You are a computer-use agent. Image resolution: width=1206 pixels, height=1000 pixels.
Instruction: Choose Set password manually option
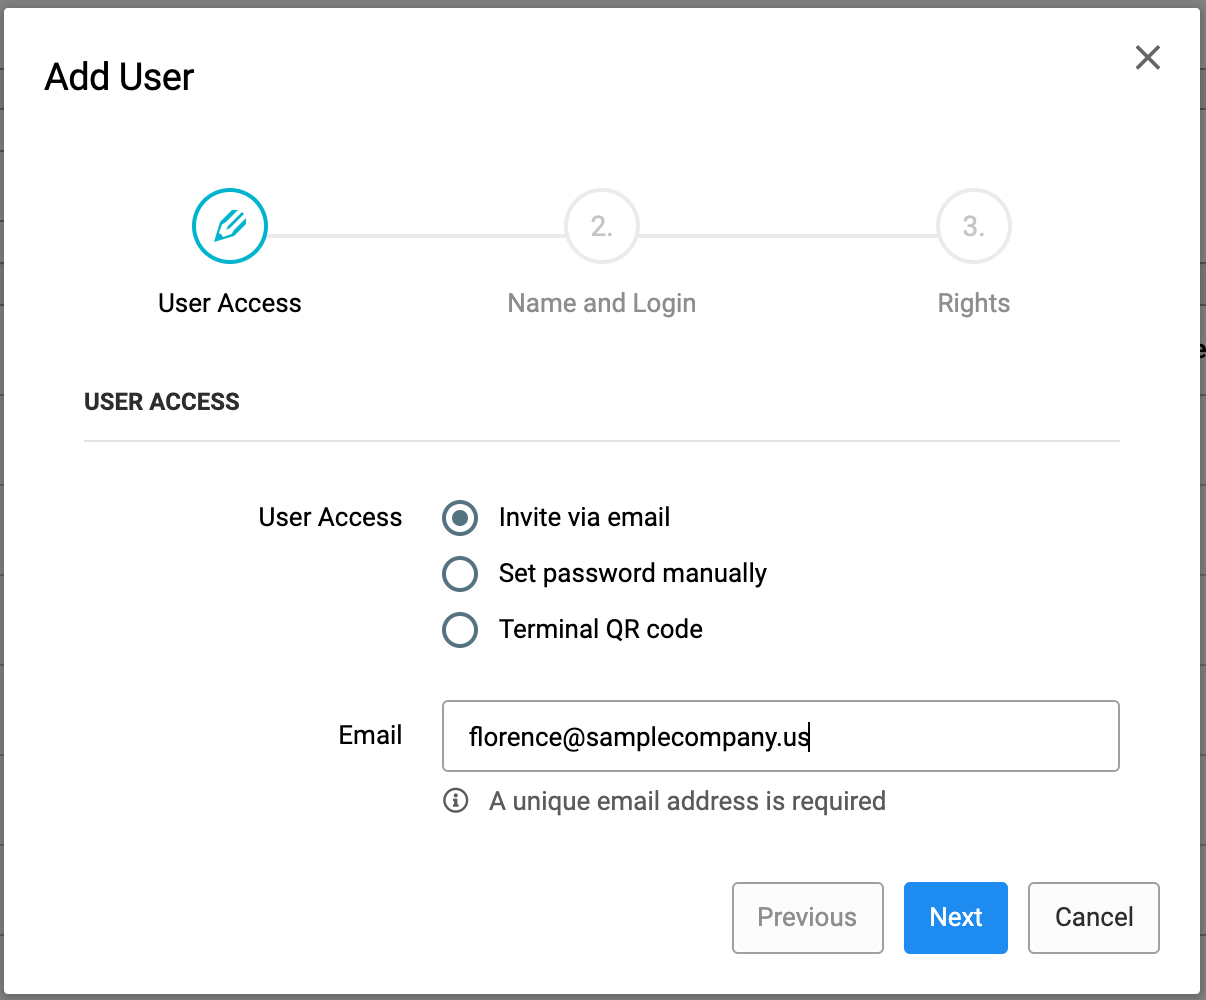pos(460,574)
